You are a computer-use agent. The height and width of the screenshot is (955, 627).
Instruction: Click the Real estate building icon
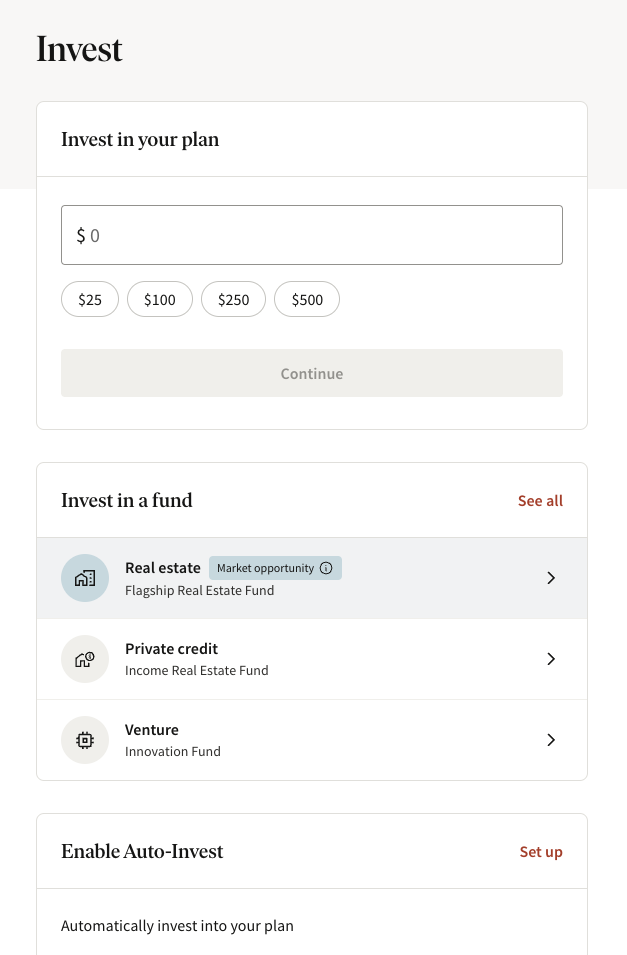pyautogui.click(x=85, y=578)
